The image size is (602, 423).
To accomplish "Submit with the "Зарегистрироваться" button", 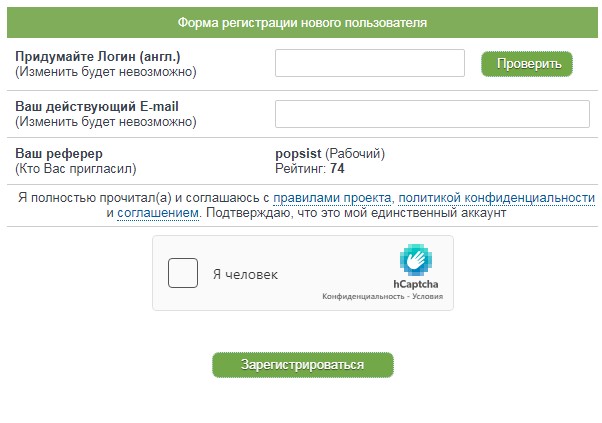I will pyautogui.click(x=302, y=365).
